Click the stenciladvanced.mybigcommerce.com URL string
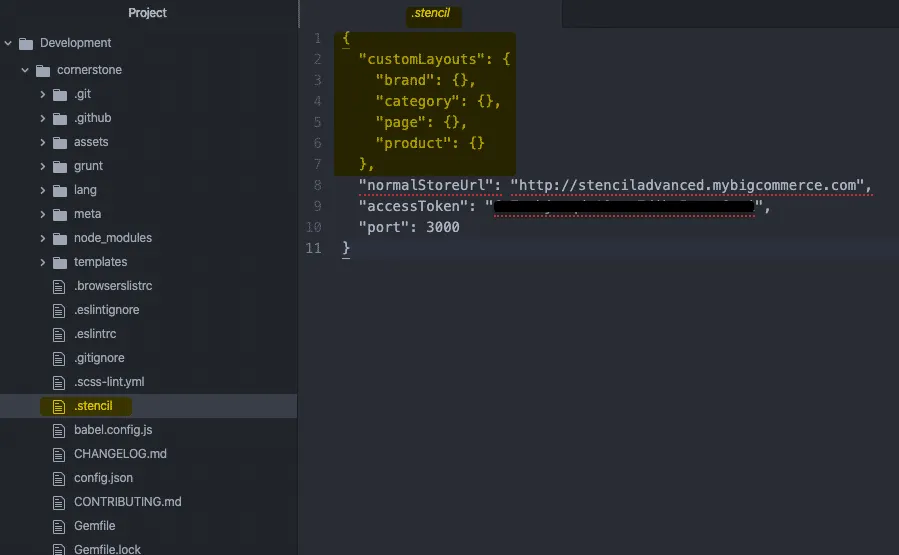 point(687,185)
